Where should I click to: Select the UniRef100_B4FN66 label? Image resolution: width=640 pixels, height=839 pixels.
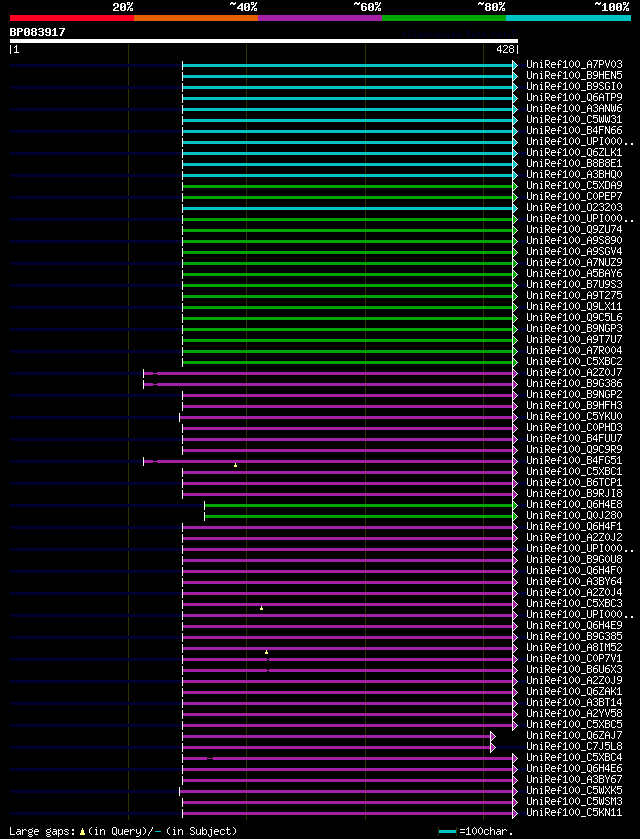(x=574, y=131)
